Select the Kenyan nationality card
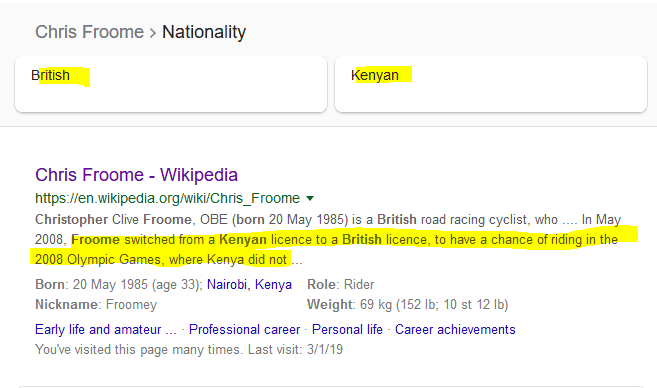This screenshot has width=657, height=388. pos(491,84)
